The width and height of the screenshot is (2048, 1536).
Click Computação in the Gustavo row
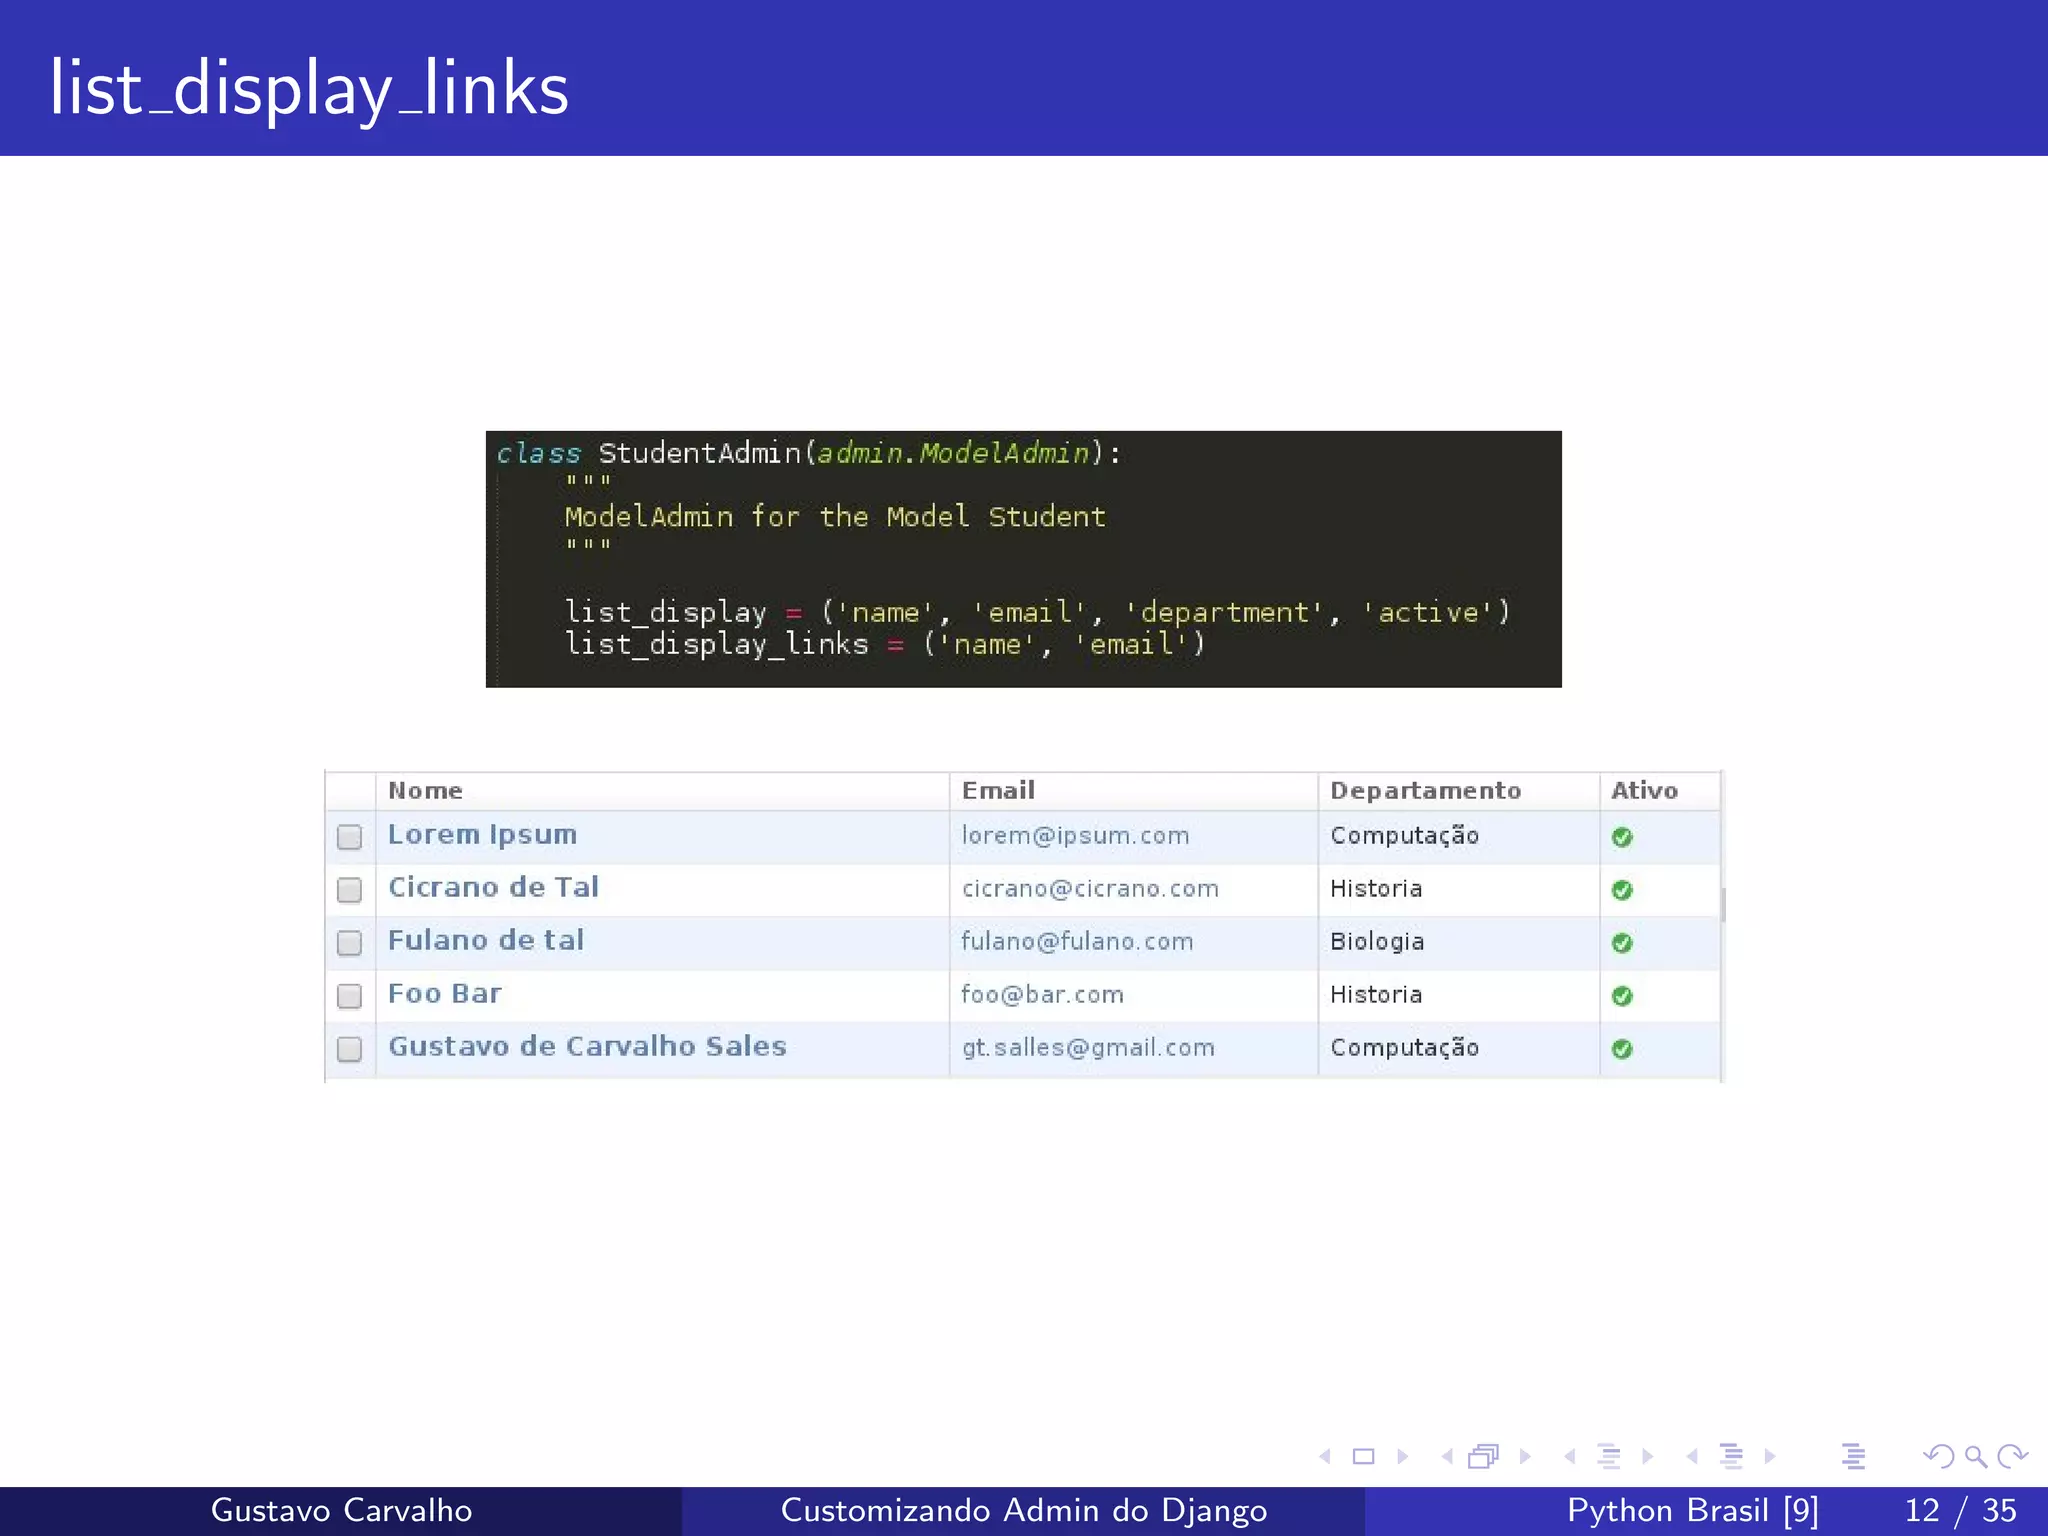(x=1404, y=1048)
